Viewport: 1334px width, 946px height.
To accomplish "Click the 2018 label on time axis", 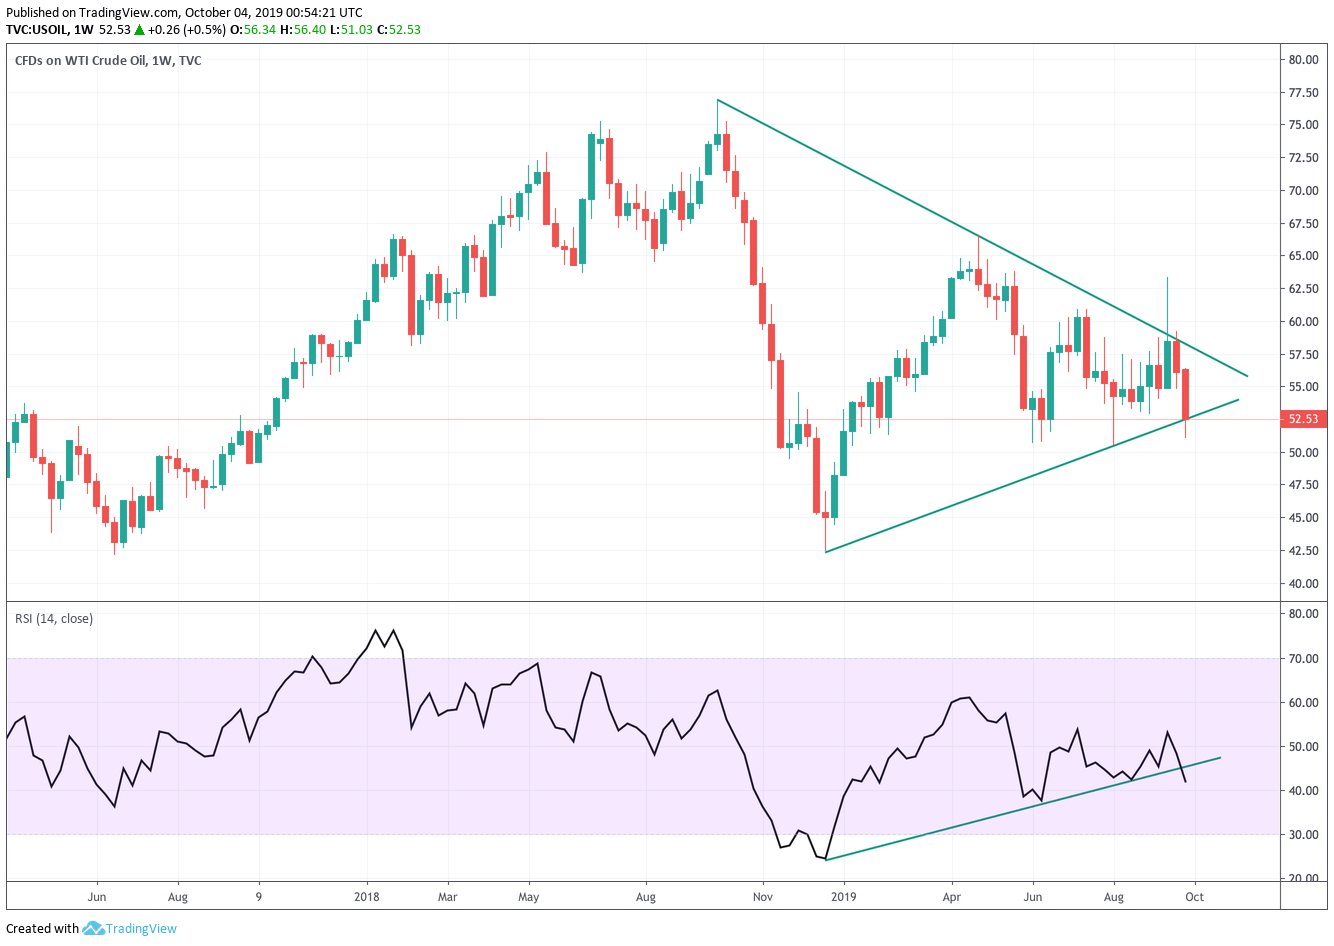I will (x=367, y=897).
